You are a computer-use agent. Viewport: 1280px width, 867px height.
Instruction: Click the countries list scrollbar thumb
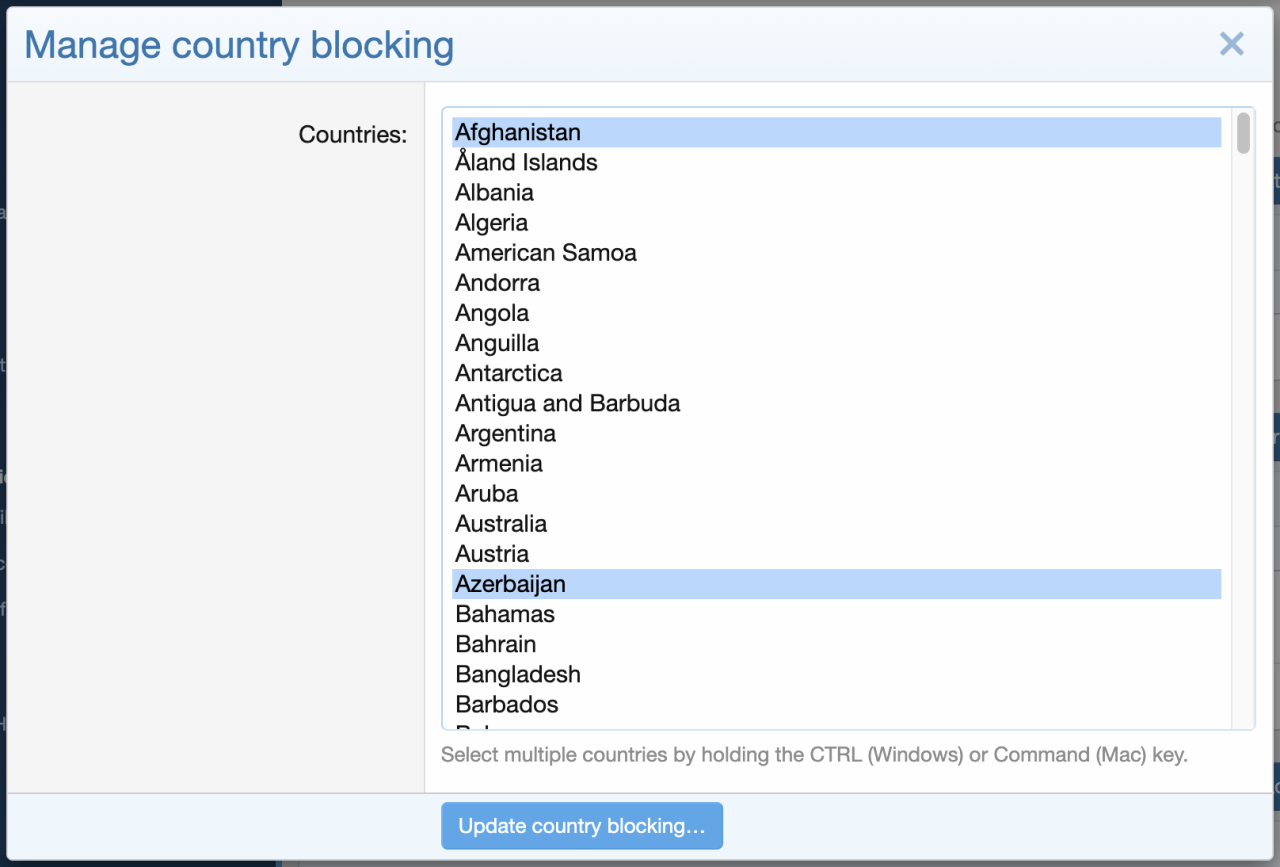pos(1243,133)
